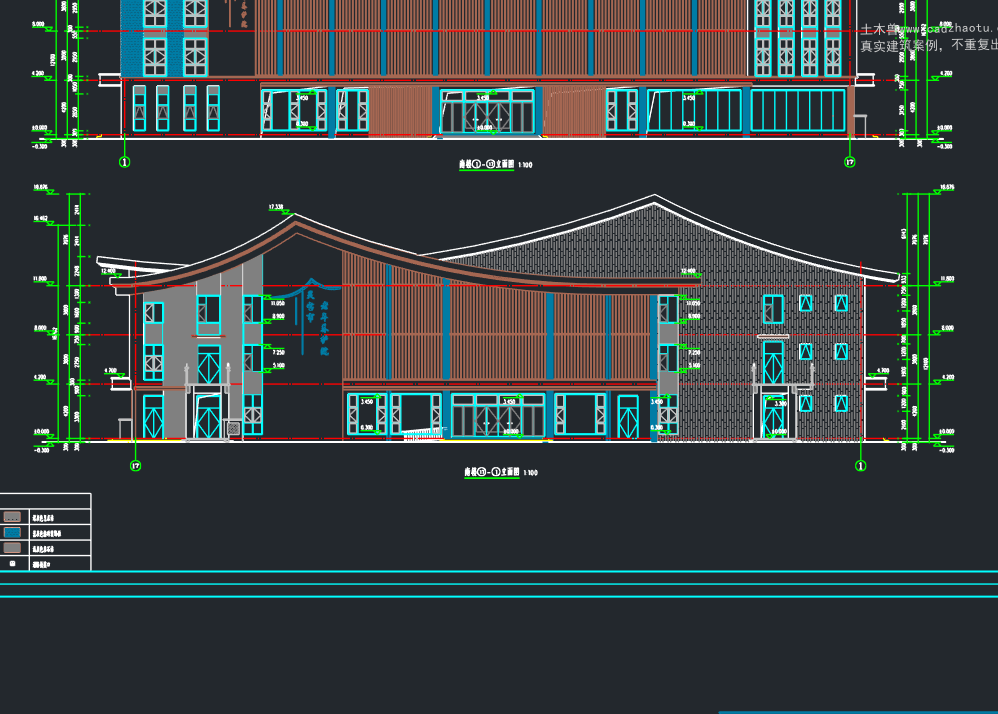This screenshot has height=714, width=998.
Task: Click the 1:100 scale label of lower elevation
Action: (531, 473)
